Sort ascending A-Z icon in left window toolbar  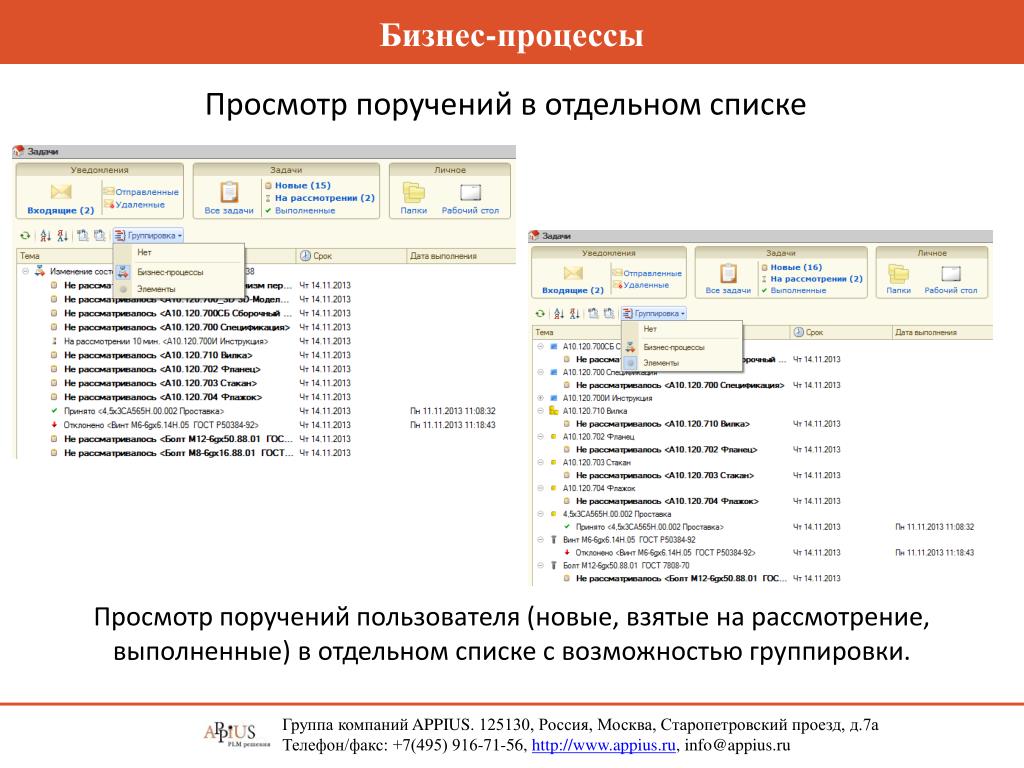coord(45,236)
